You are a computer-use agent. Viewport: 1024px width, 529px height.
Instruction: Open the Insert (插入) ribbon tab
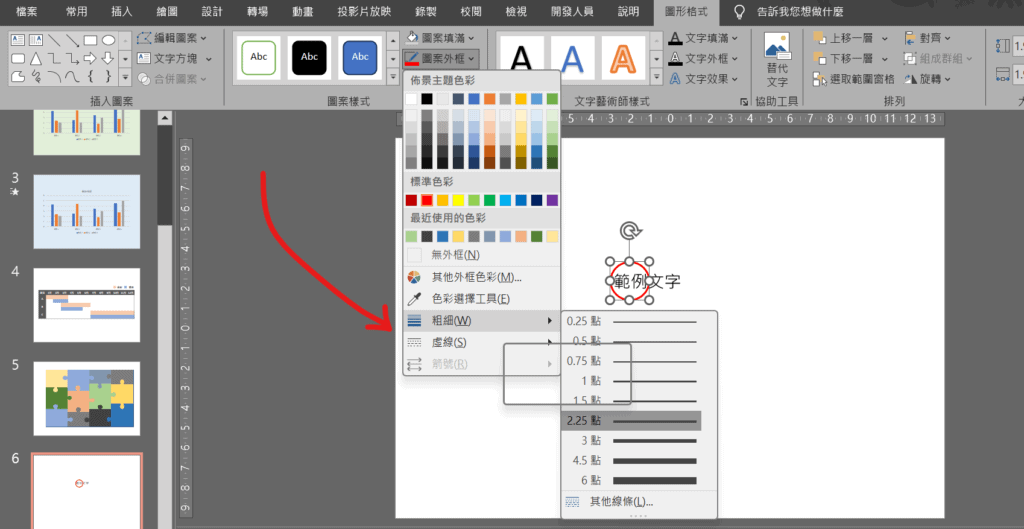(122, 12)
